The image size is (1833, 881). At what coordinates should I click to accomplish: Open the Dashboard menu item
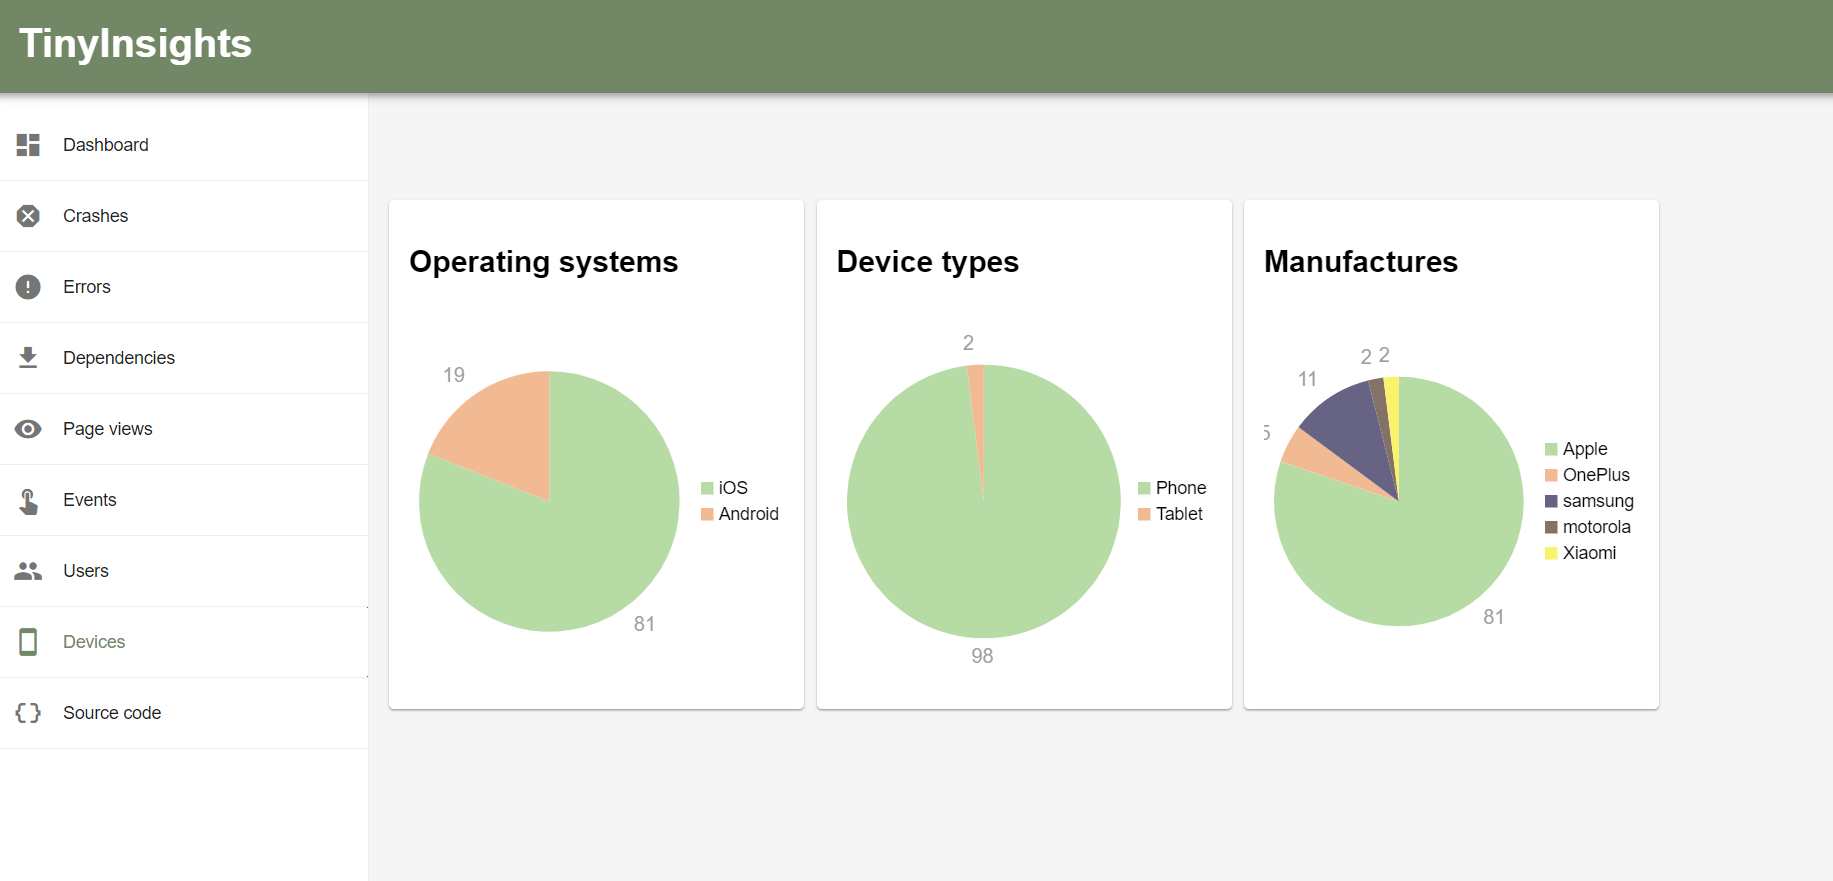tap(184, 145)
